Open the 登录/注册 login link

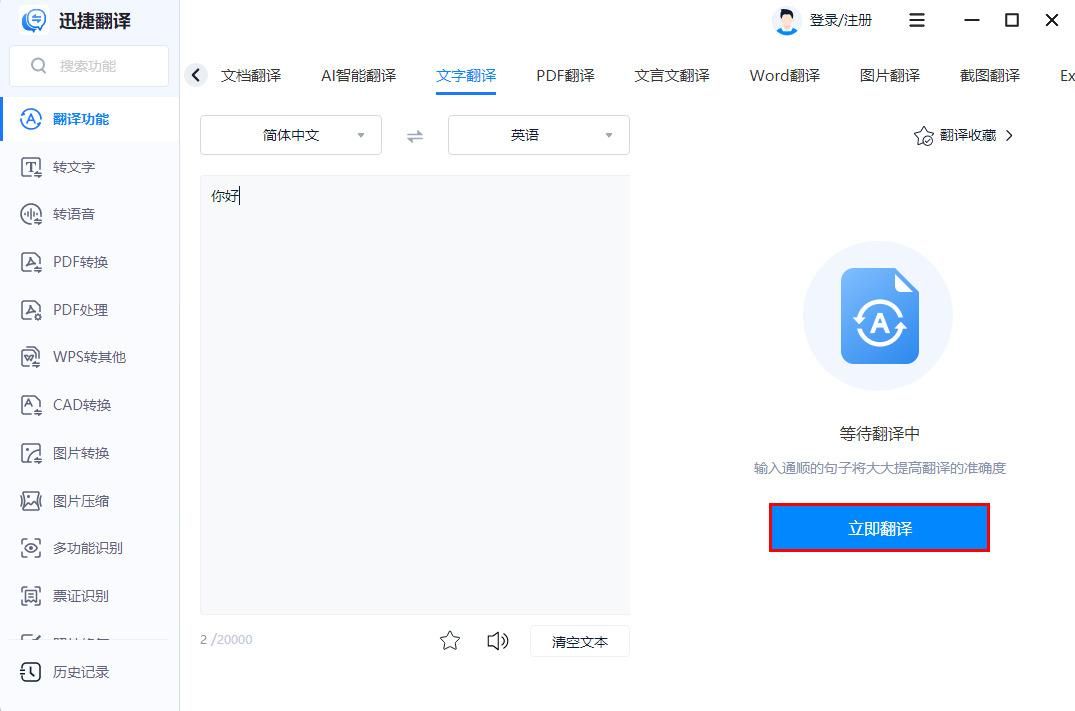coord(841,21)
